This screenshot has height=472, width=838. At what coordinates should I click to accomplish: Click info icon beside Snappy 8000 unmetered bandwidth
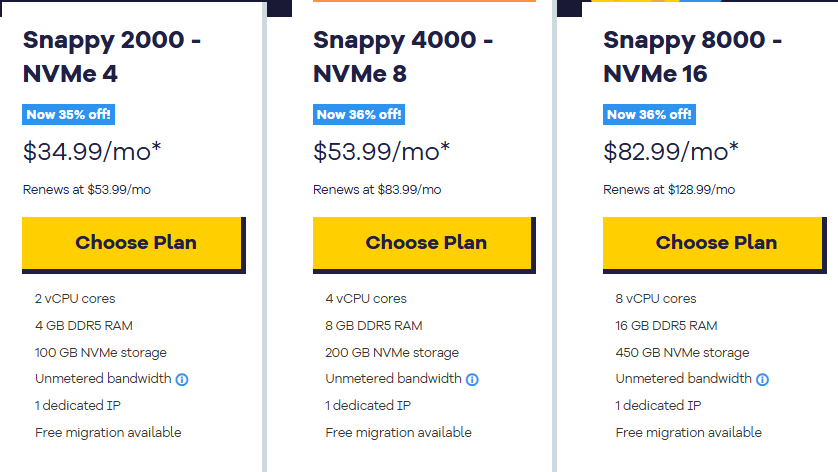[762, 380]
